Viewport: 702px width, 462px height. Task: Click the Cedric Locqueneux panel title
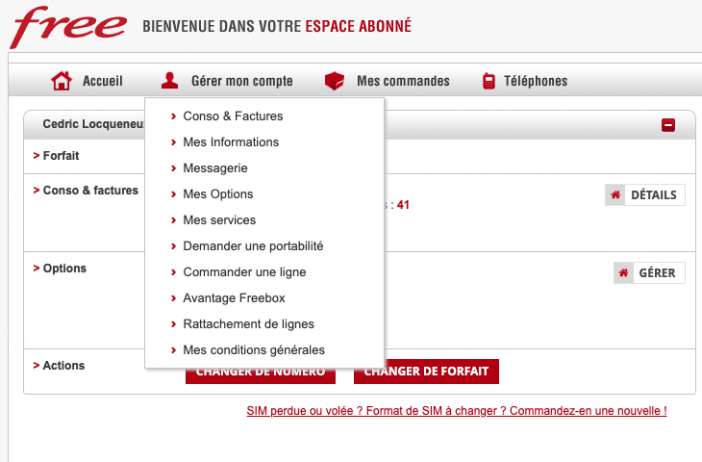[93, 124]
